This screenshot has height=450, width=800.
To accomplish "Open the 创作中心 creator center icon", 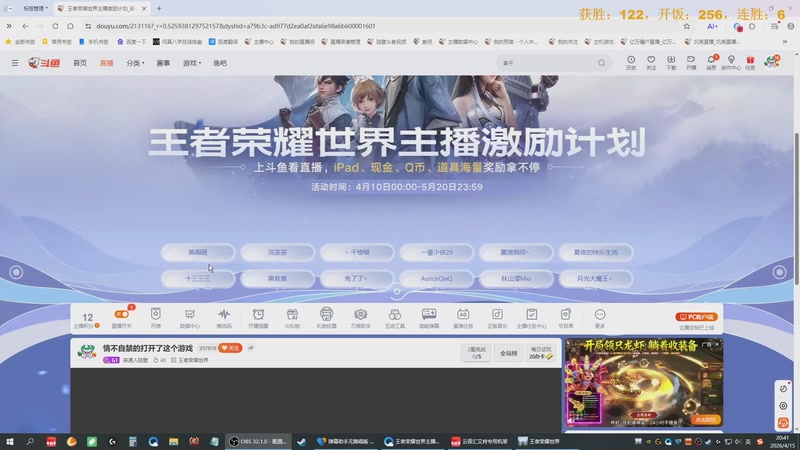I will click(x=731, y=62).
